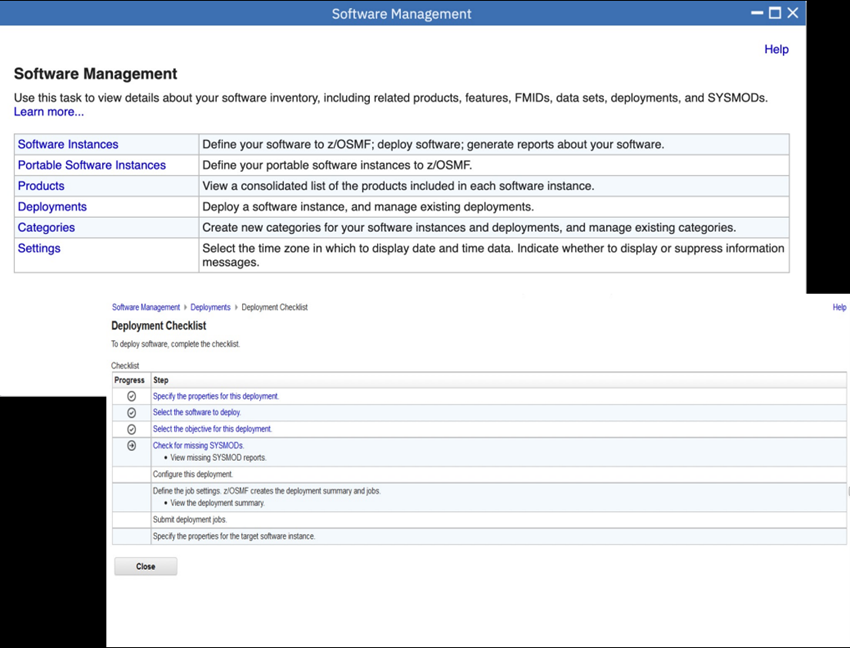The height and width of the screenshot is (648, 850).
Task: Click completed checkmark icon beside Select the software step
Action: click(131, 413)
